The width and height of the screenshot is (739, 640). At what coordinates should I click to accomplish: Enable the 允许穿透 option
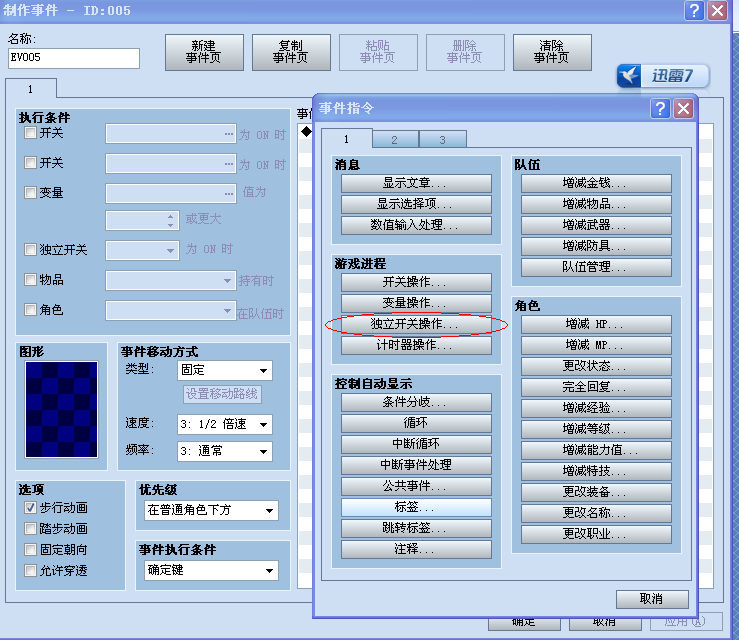(x=30, y=571)
